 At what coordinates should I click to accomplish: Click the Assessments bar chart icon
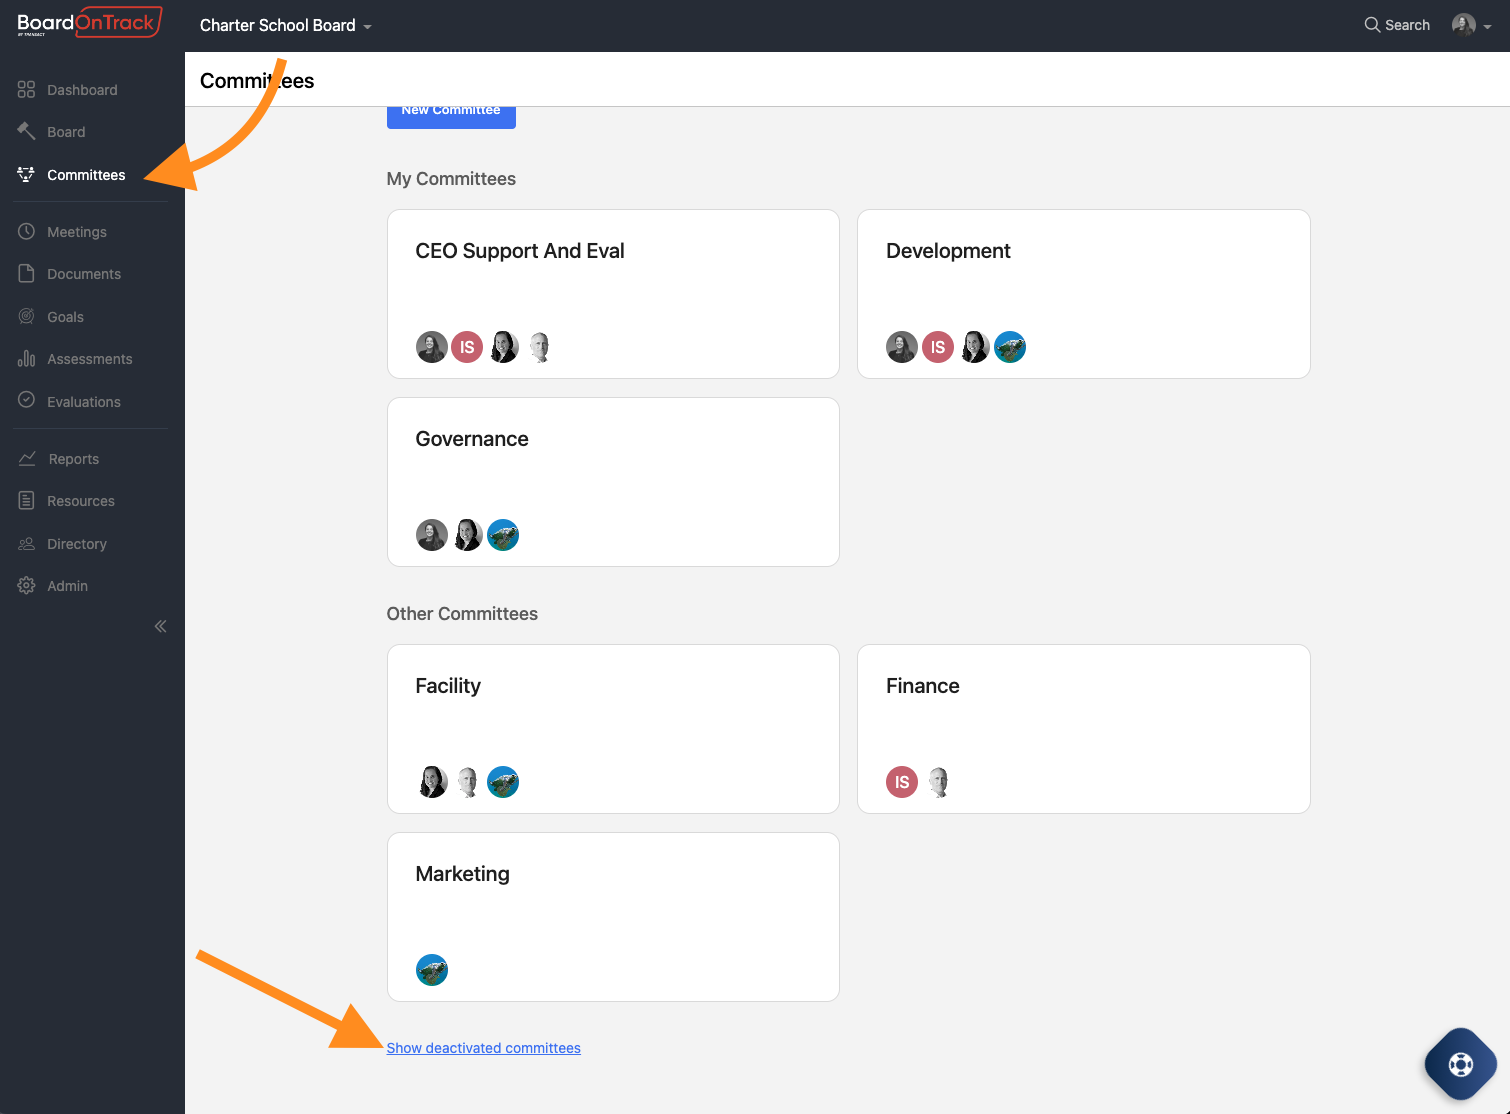coord(27,358)
